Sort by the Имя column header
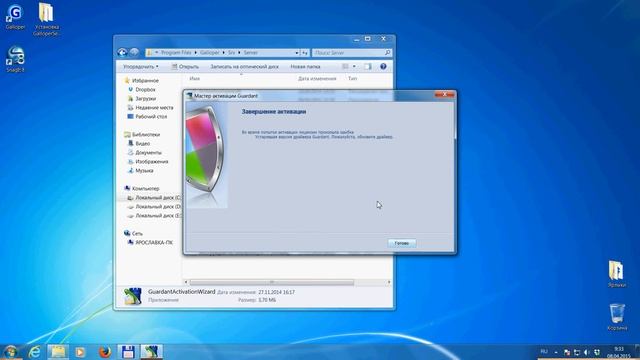The height and width of the screenshot is (360, 640). click(195, 78)
